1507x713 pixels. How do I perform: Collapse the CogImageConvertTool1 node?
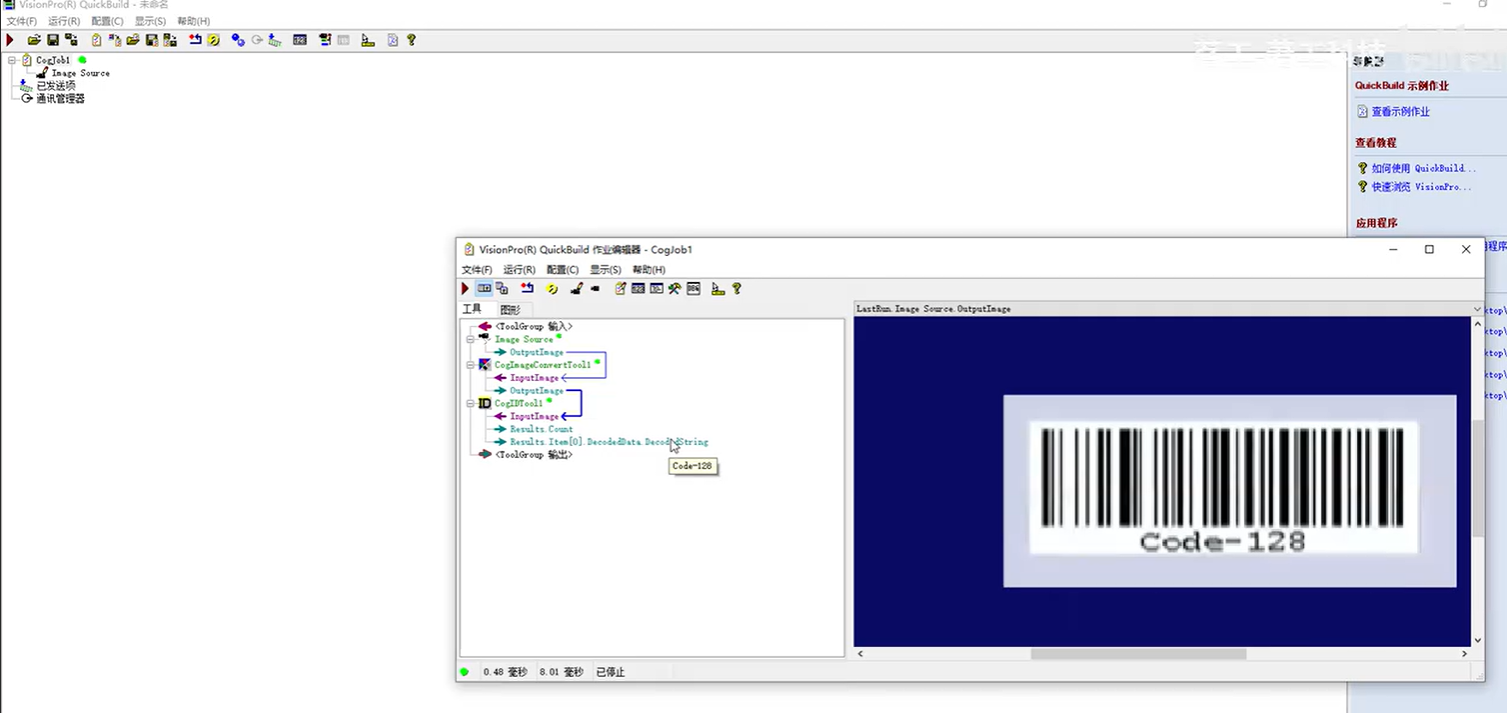470,365
